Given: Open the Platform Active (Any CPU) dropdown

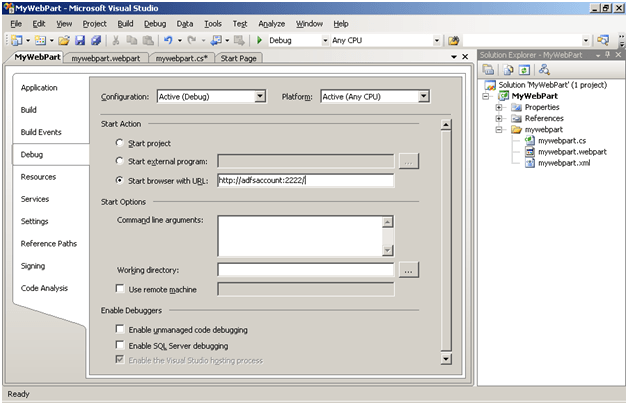Looking at the screenshot, I should pos(424,96).
